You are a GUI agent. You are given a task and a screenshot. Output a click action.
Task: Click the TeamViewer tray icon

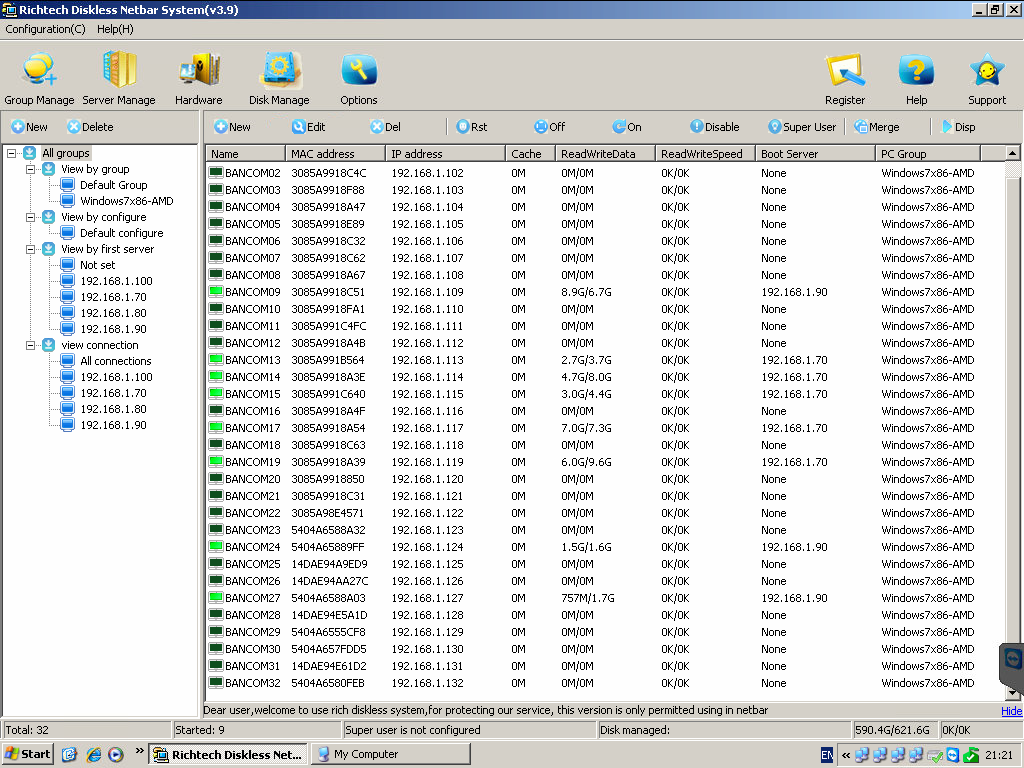(x=953, y=756)
